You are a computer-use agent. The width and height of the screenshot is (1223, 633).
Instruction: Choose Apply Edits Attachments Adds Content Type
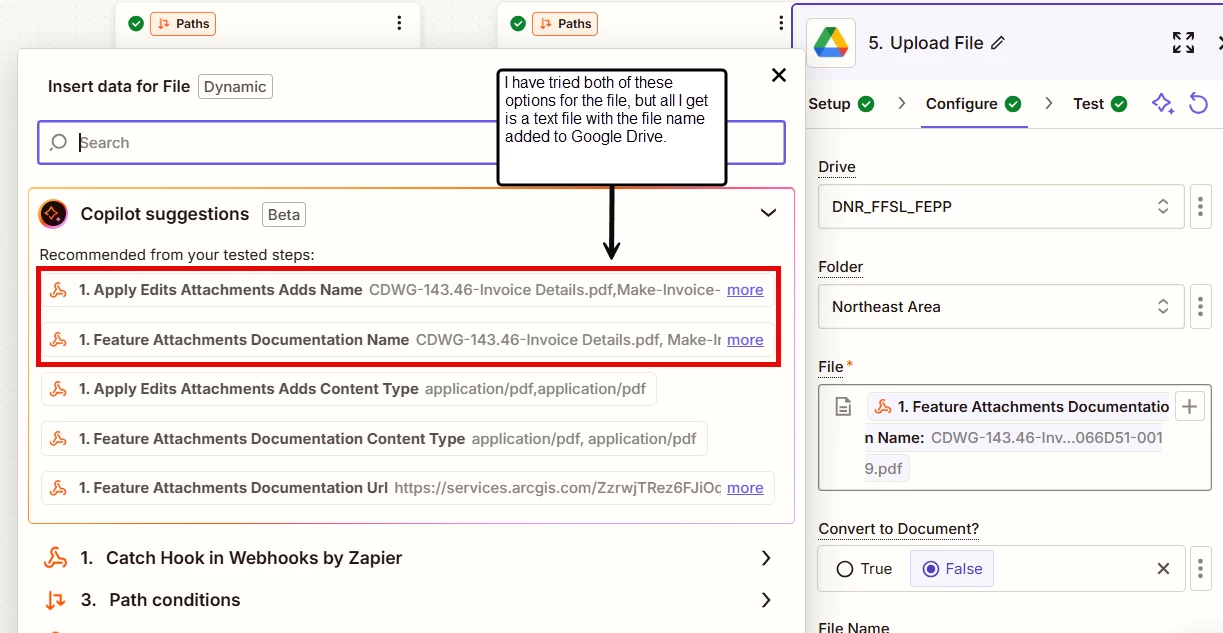tap(349, 389)
